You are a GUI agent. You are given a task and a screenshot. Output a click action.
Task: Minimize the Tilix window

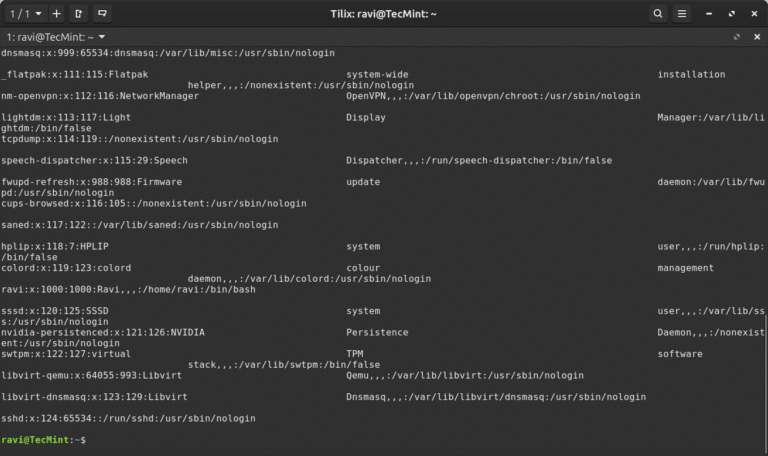point(709,14)
